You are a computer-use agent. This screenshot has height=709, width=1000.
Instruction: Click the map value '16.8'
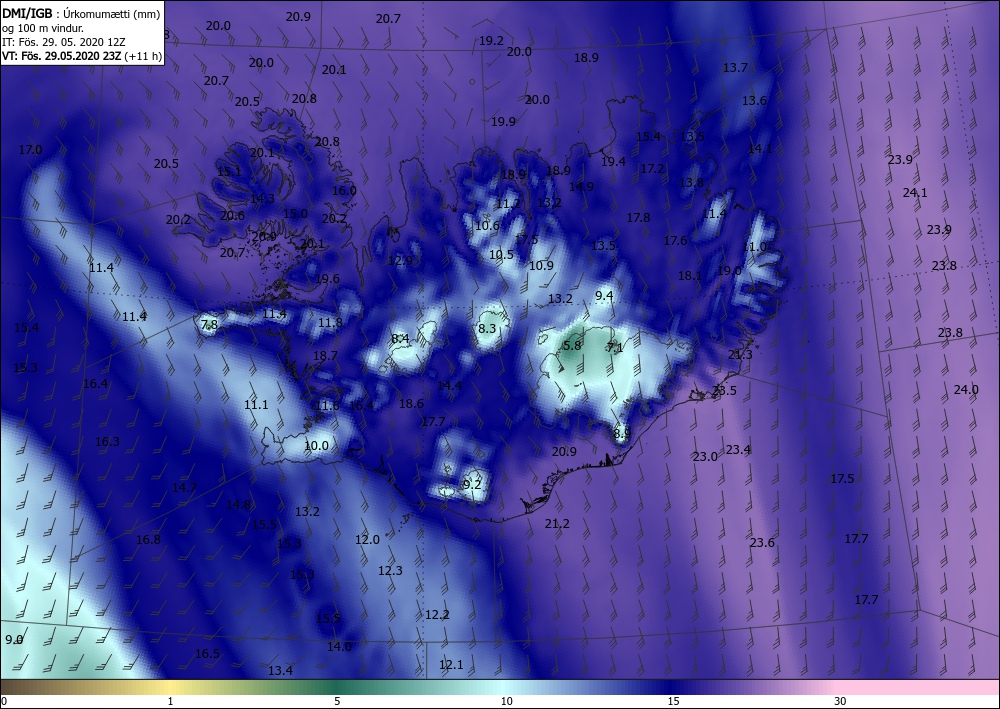click(148, 539)
